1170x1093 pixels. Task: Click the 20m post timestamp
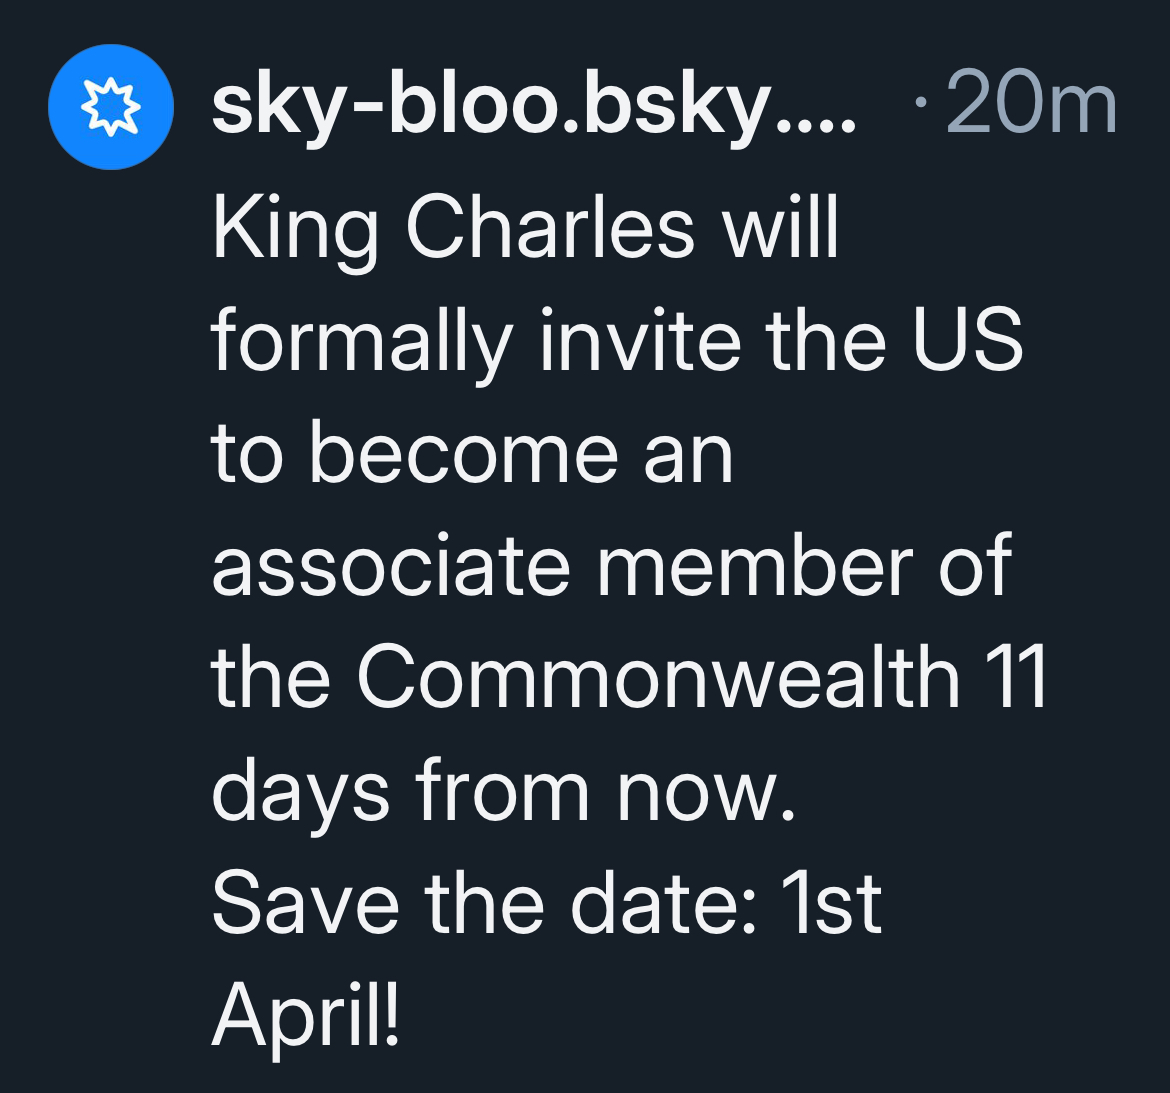click(1030, 105)
